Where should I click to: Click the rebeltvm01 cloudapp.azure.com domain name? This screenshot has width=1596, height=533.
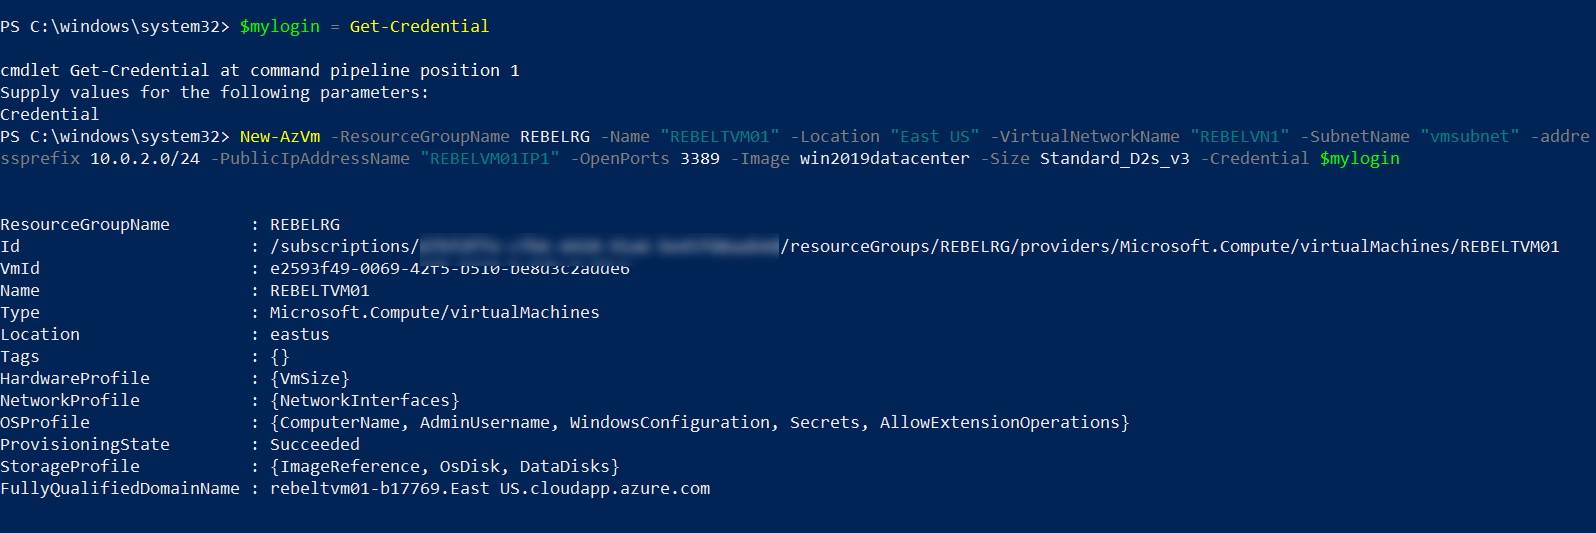[x=489, y=488]
